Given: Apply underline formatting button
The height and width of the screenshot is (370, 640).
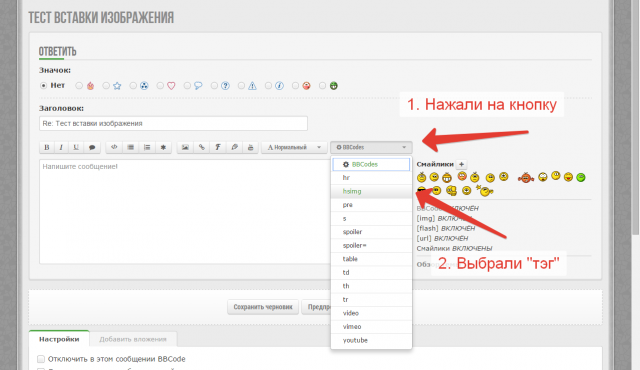Looking at the screenshot, I should tap(76, 147).
